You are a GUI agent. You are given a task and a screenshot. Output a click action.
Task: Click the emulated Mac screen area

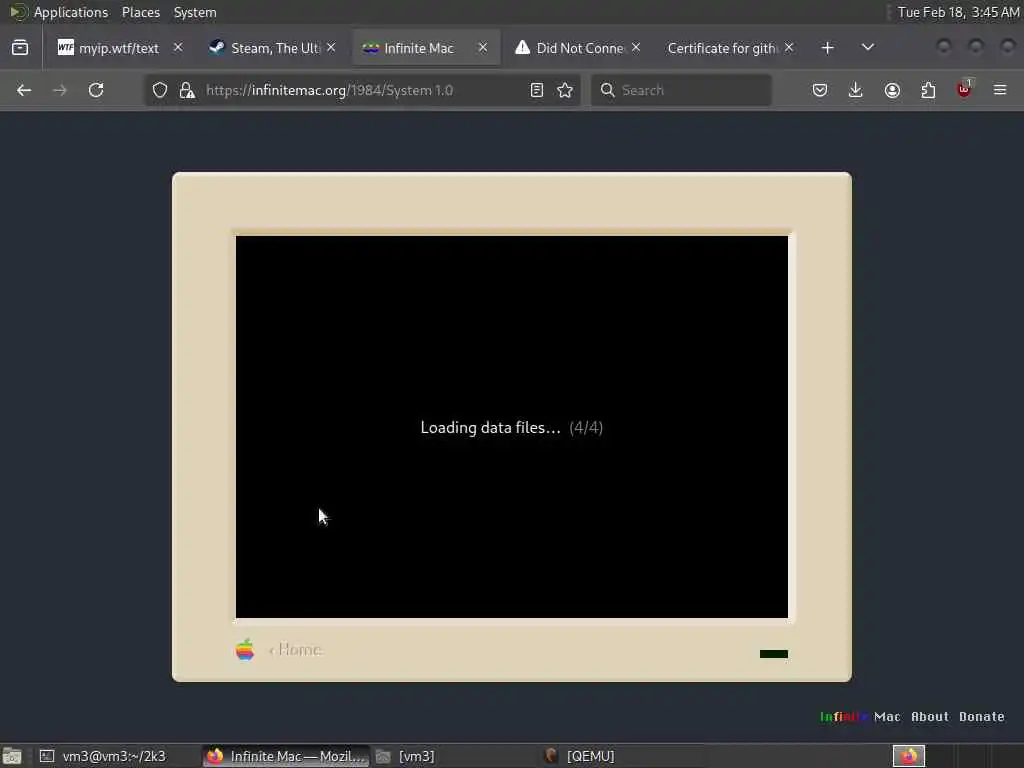coord(511,426)
